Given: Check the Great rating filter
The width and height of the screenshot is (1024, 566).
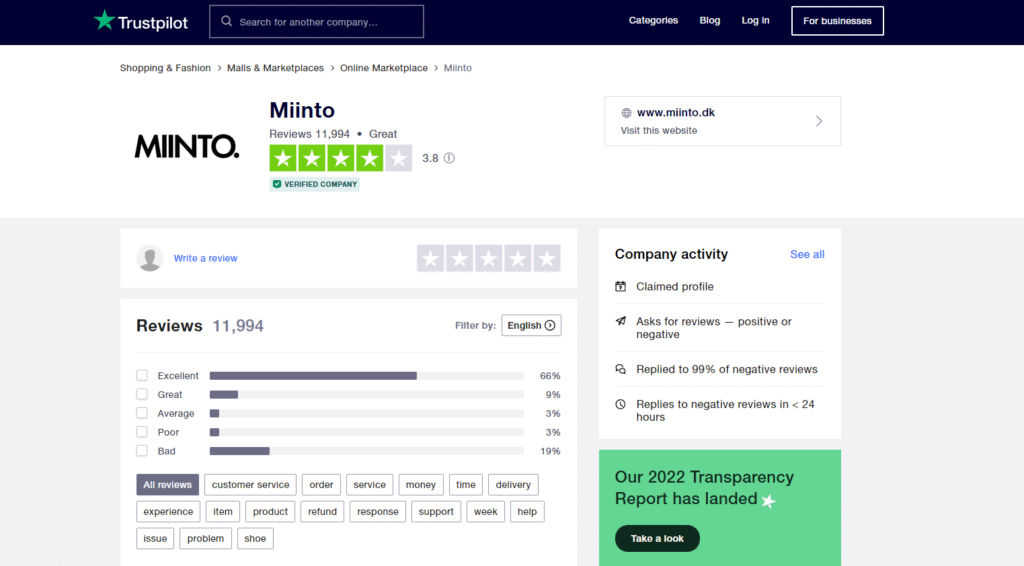Looking at the screenshot, I should (142, 394).
